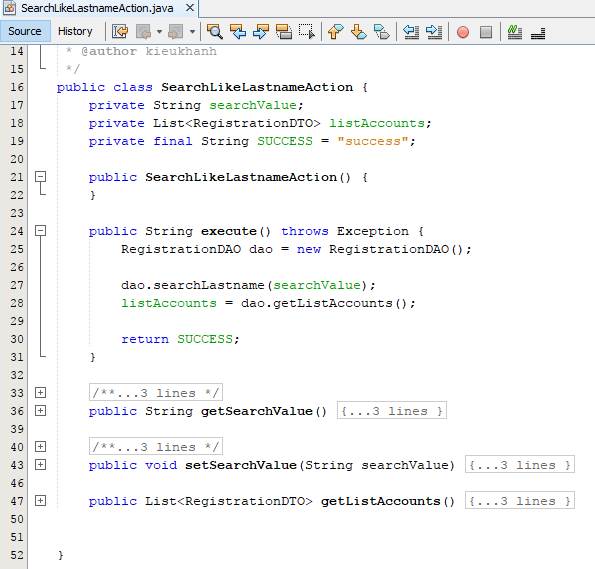Click Shift Line Left icon
Image resolution: width=595 pixels, height=569 pixels.
pos(411,32)
